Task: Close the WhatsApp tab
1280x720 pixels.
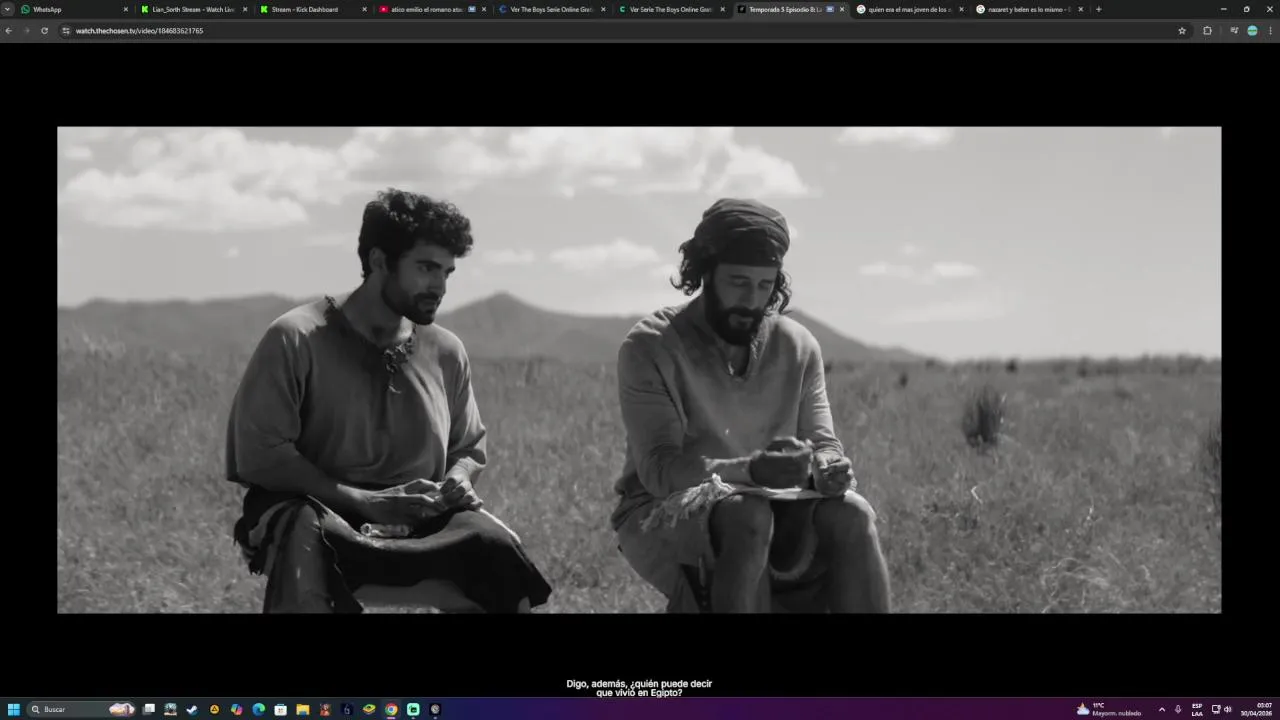Action: coord(126,9)
